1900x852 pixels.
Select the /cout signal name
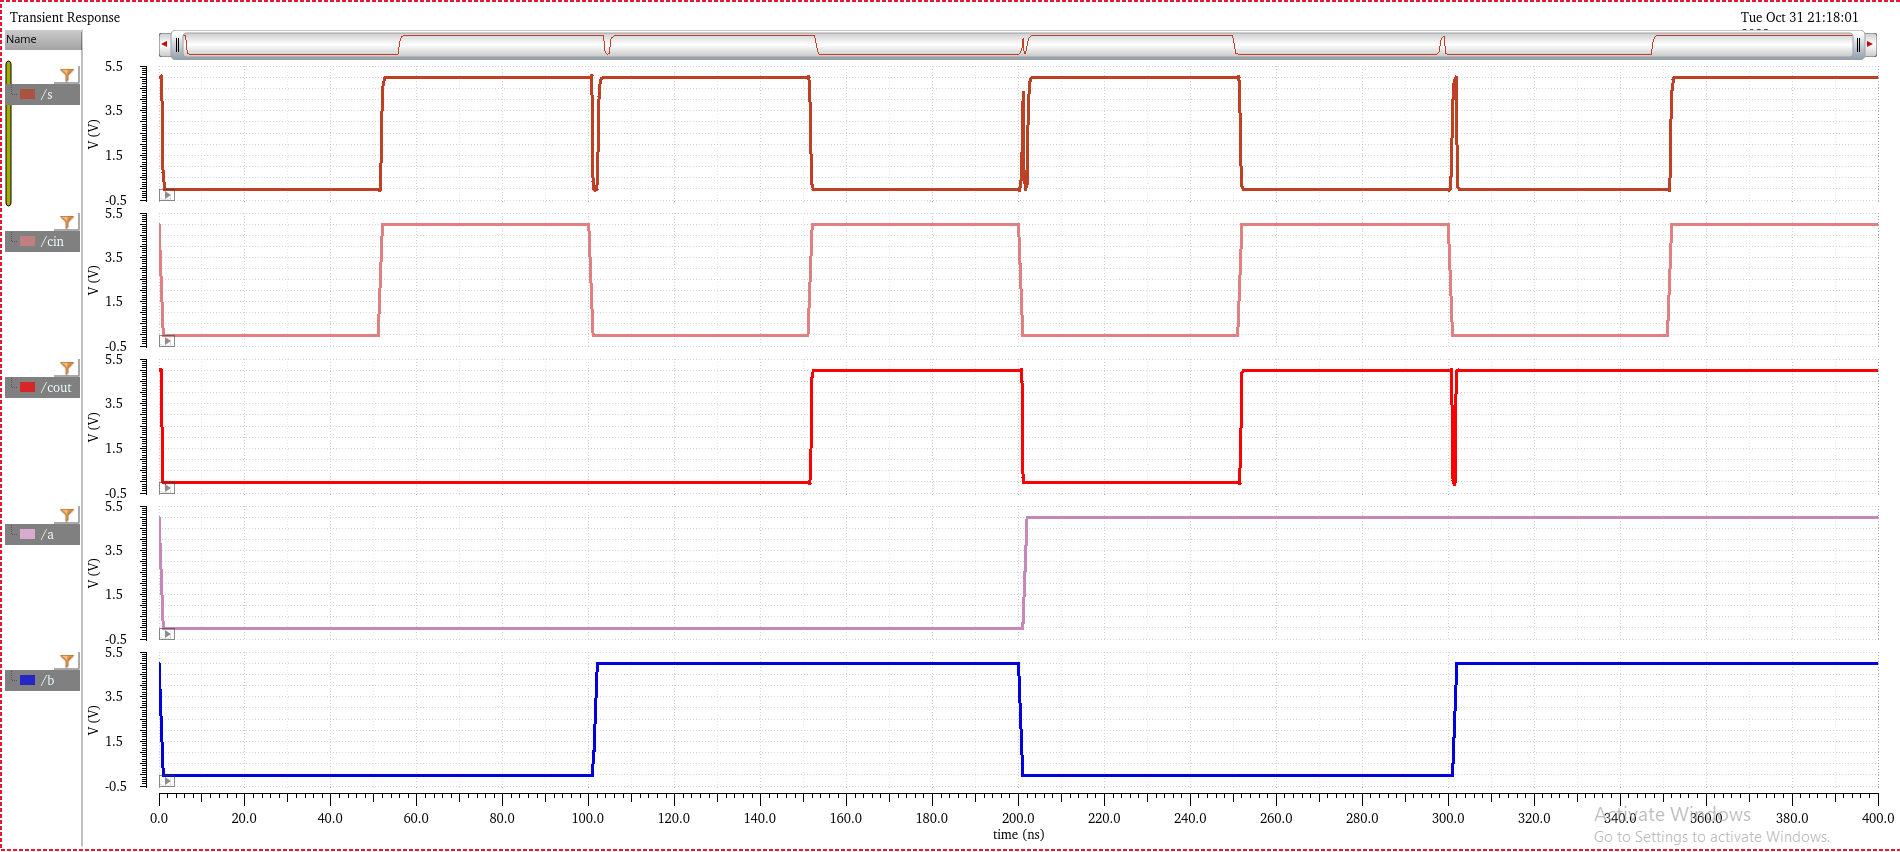pos(56,387)
